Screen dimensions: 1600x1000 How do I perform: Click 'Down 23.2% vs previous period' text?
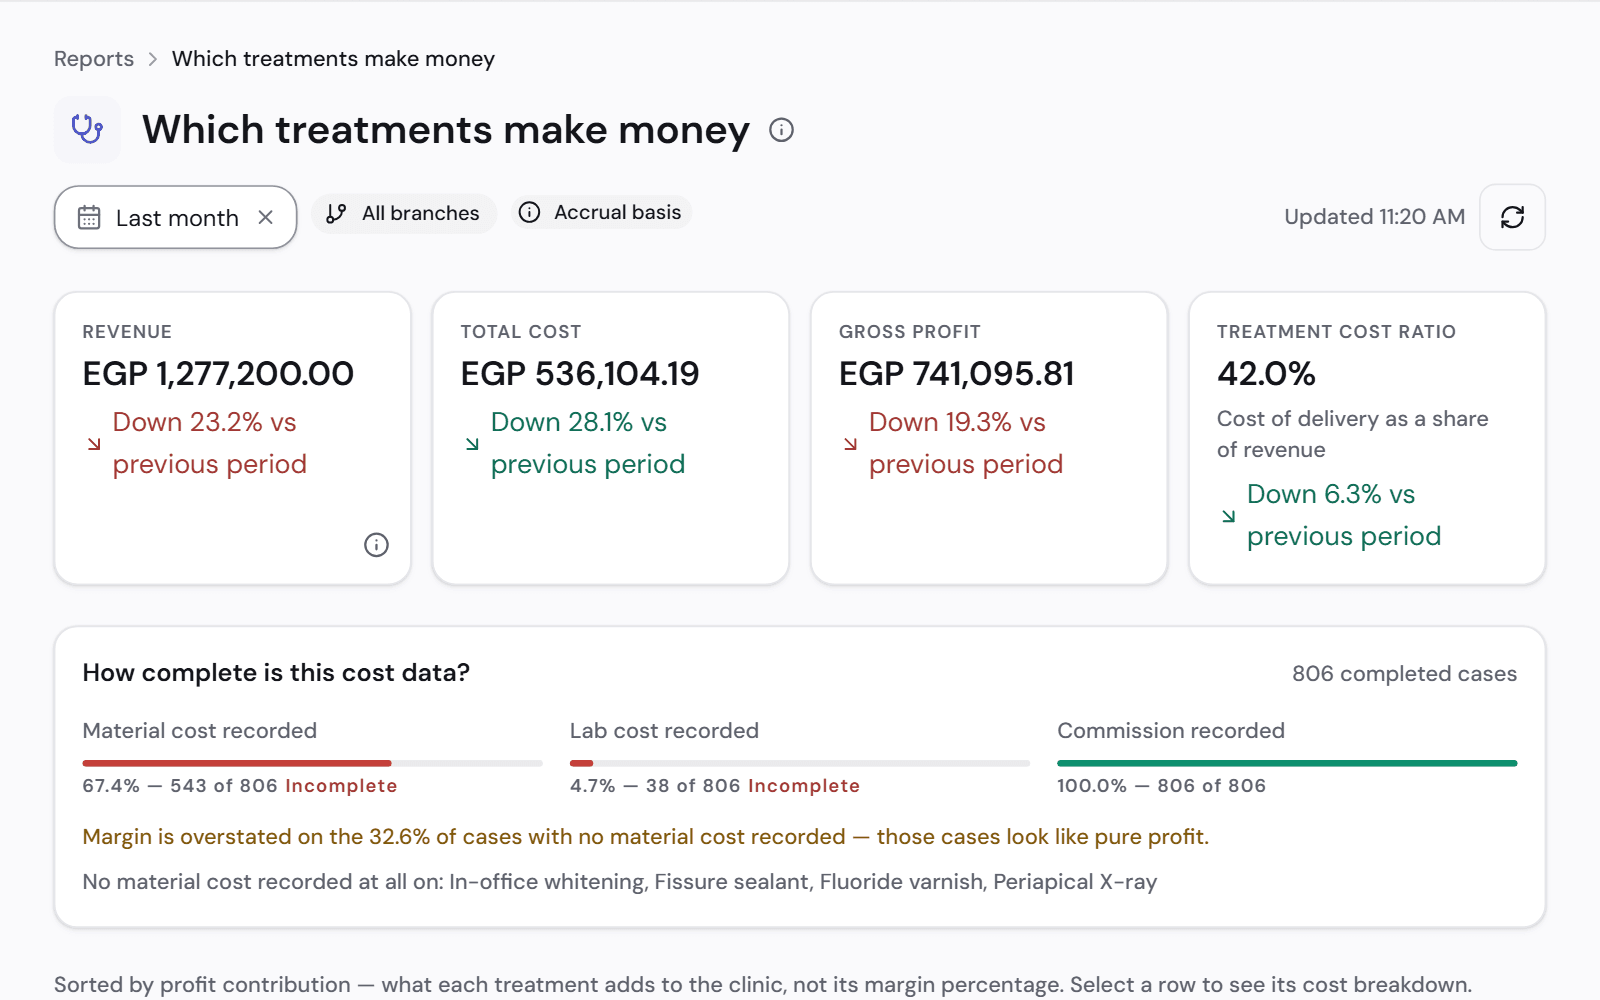click(210, 443)
